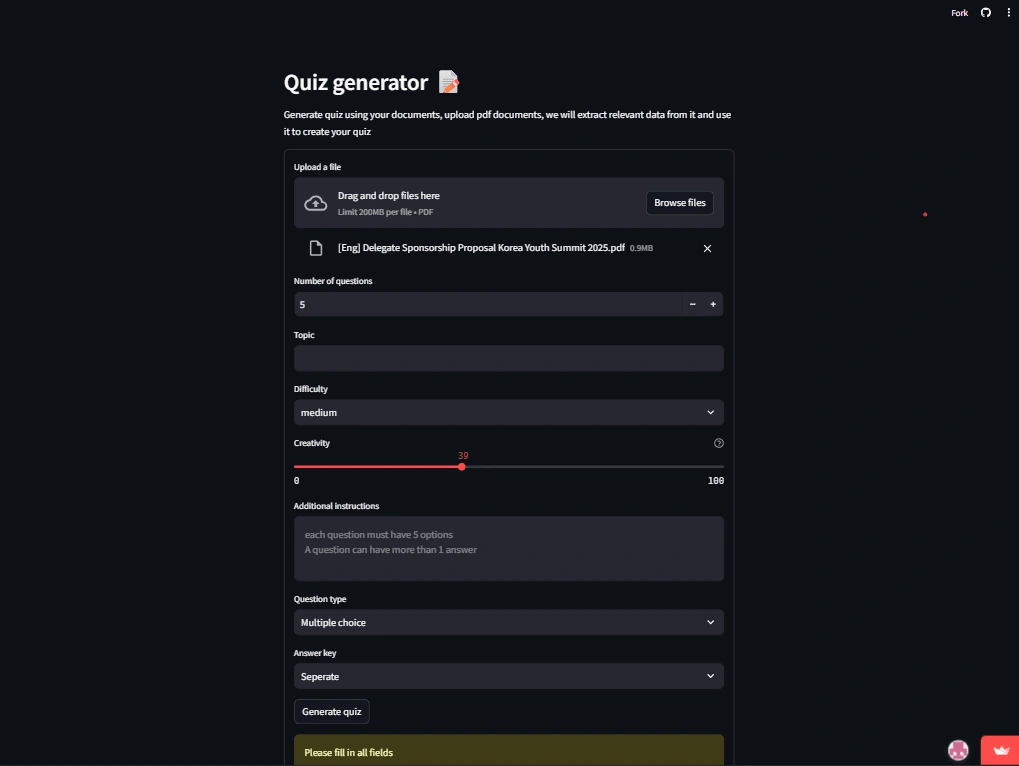Open the app creator avatar
Screen dimensions: 1019x766
point(958,750)
